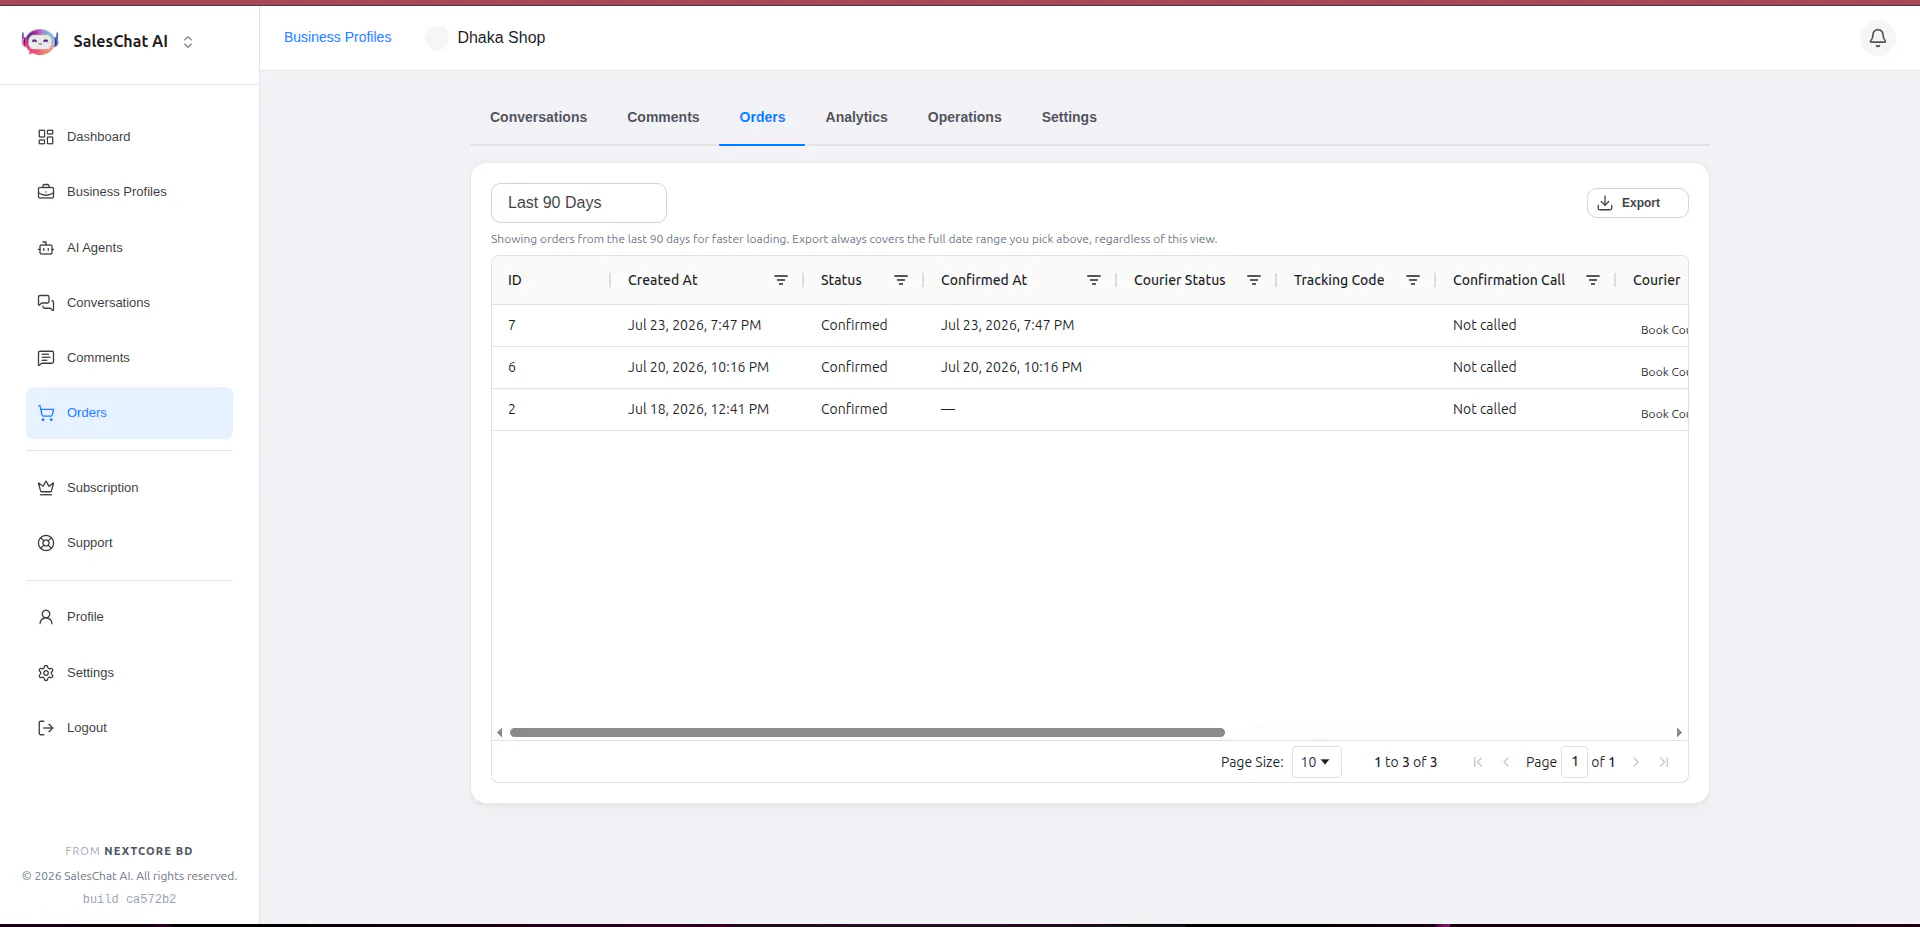Expand the SalesChat AI workspace switcher chevron
Viewport: 1920px width, 927px height.
[x=188, y=42]
